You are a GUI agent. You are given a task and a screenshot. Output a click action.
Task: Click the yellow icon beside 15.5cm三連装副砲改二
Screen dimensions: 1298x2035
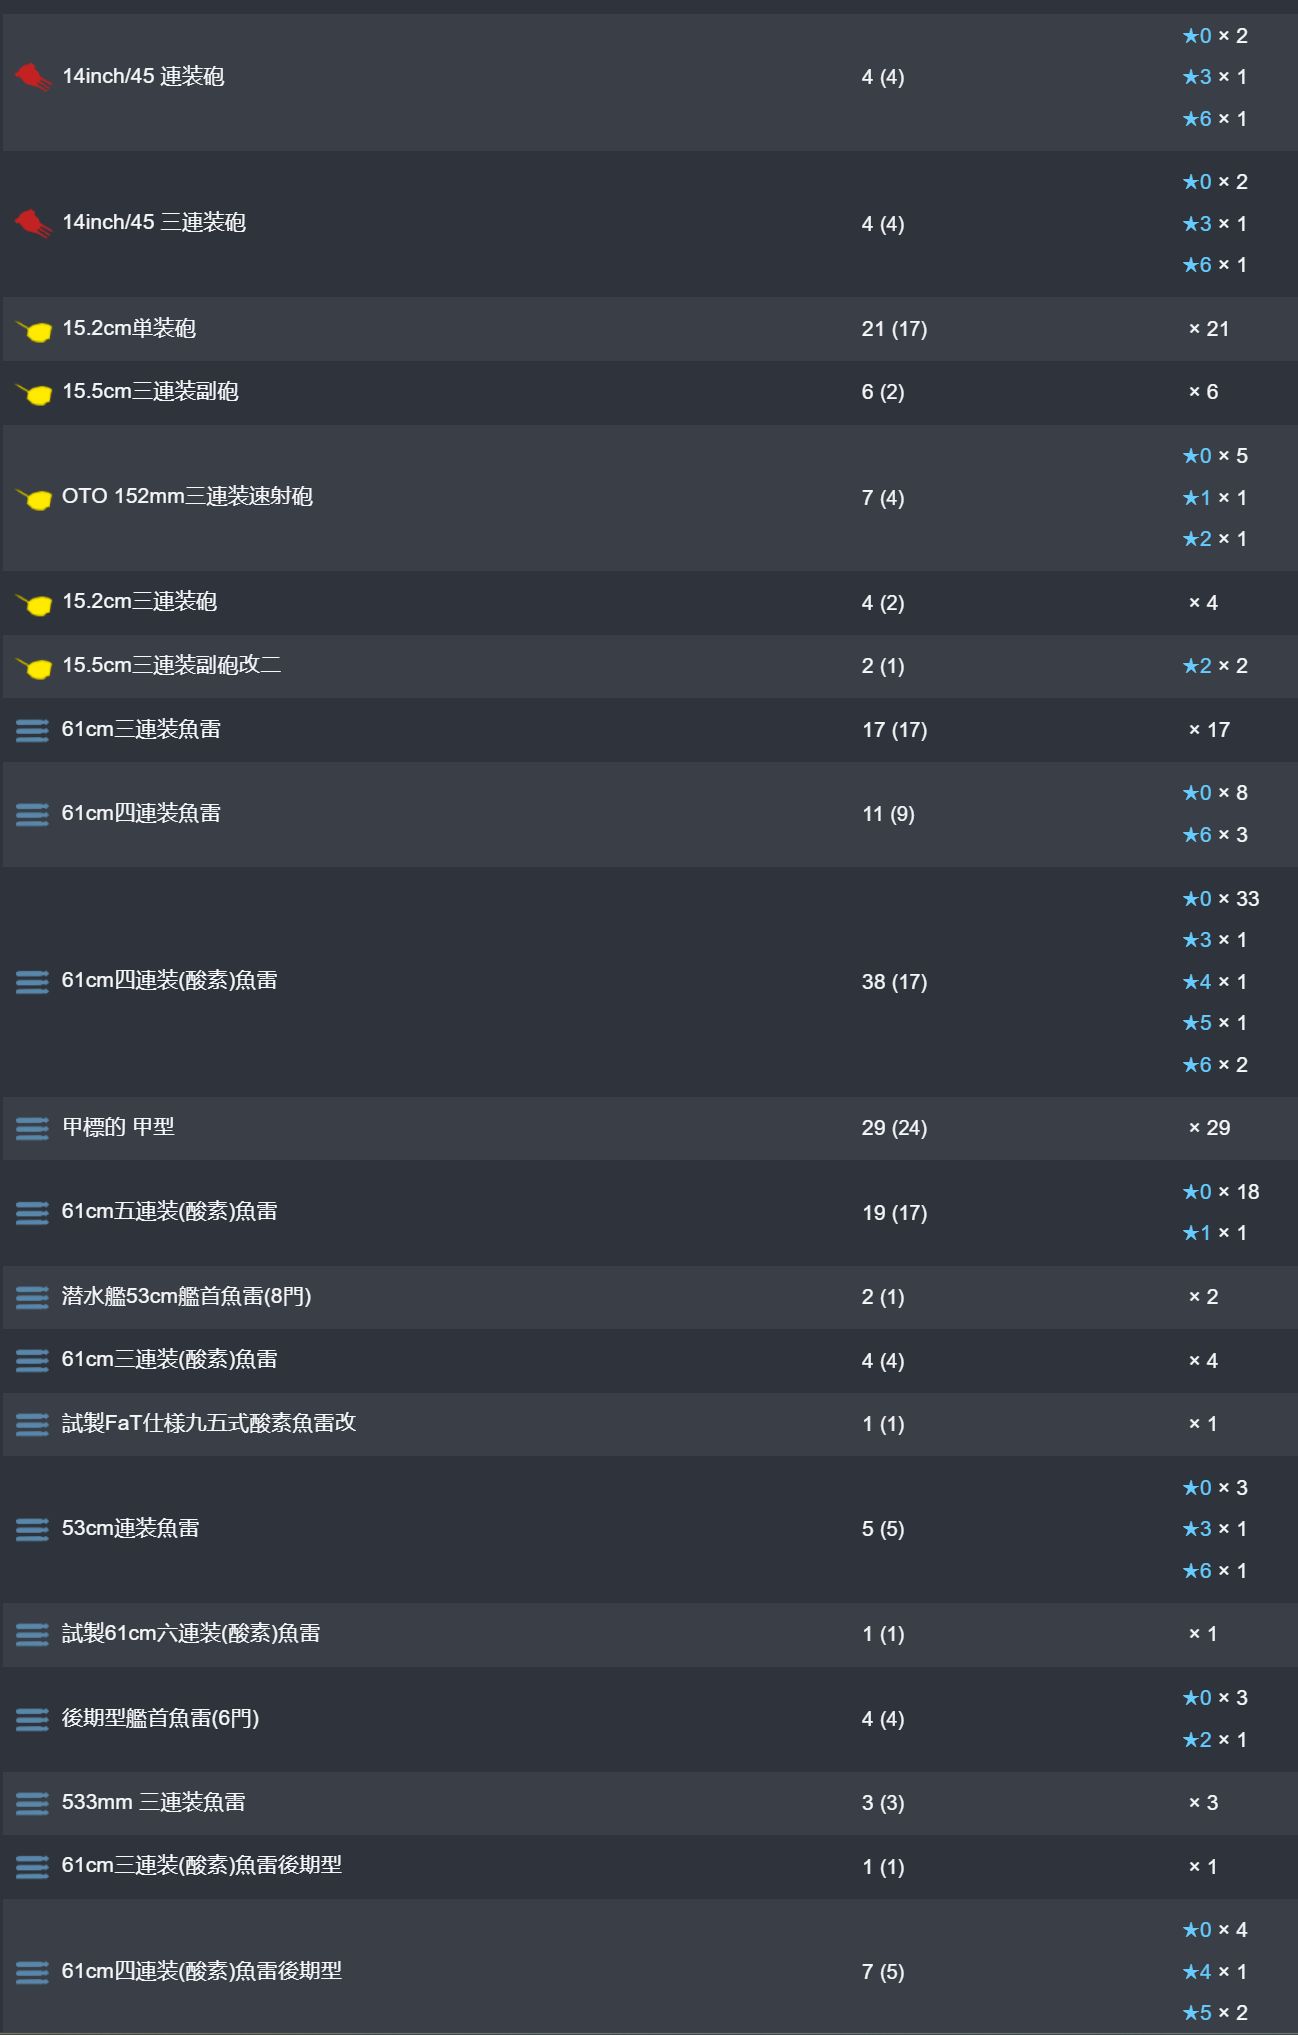point(33,666)
